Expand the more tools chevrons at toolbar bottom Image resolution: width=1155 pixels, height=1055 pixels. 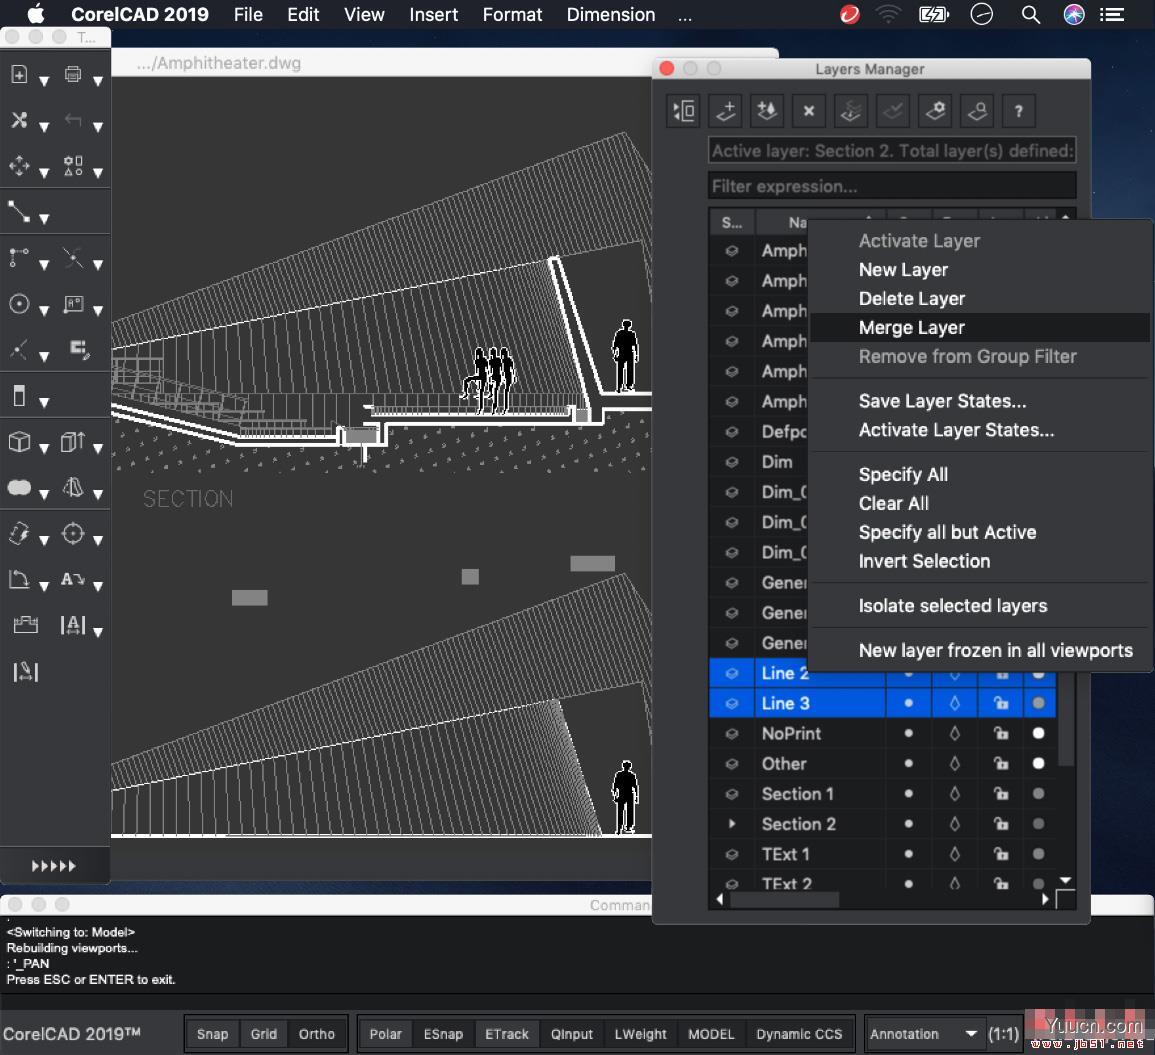(54, 866)
